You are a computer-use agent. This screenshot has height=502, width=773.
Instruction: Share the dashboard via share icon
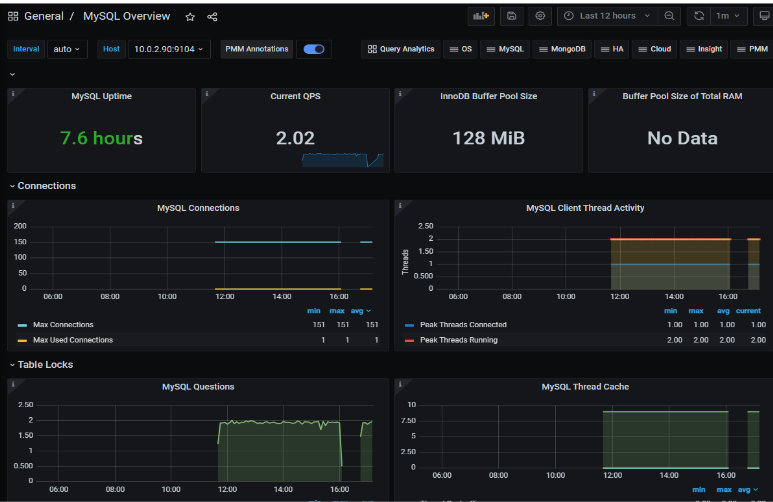pos(212,17)
